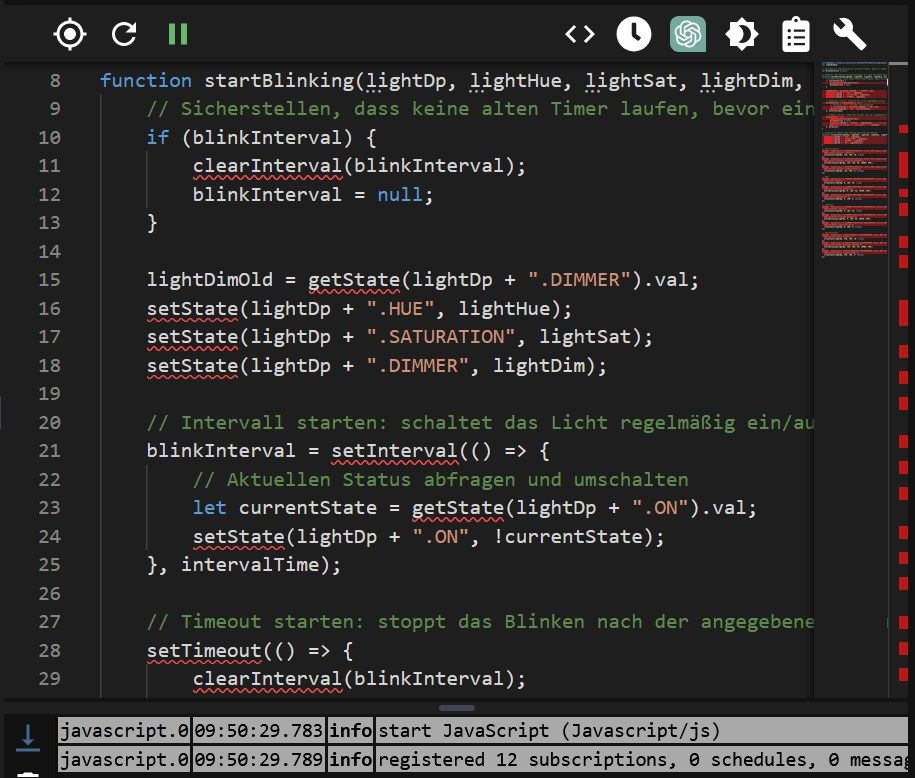Viewport: 915px width, 778px height.
Task: Open the ChatGPT AI code generator
Action: [688, 34]
